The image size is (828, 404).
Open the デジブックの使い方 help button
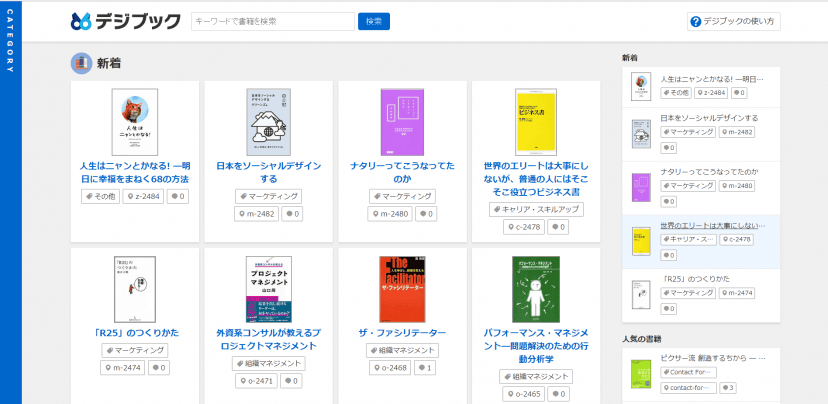pos(733,21)
